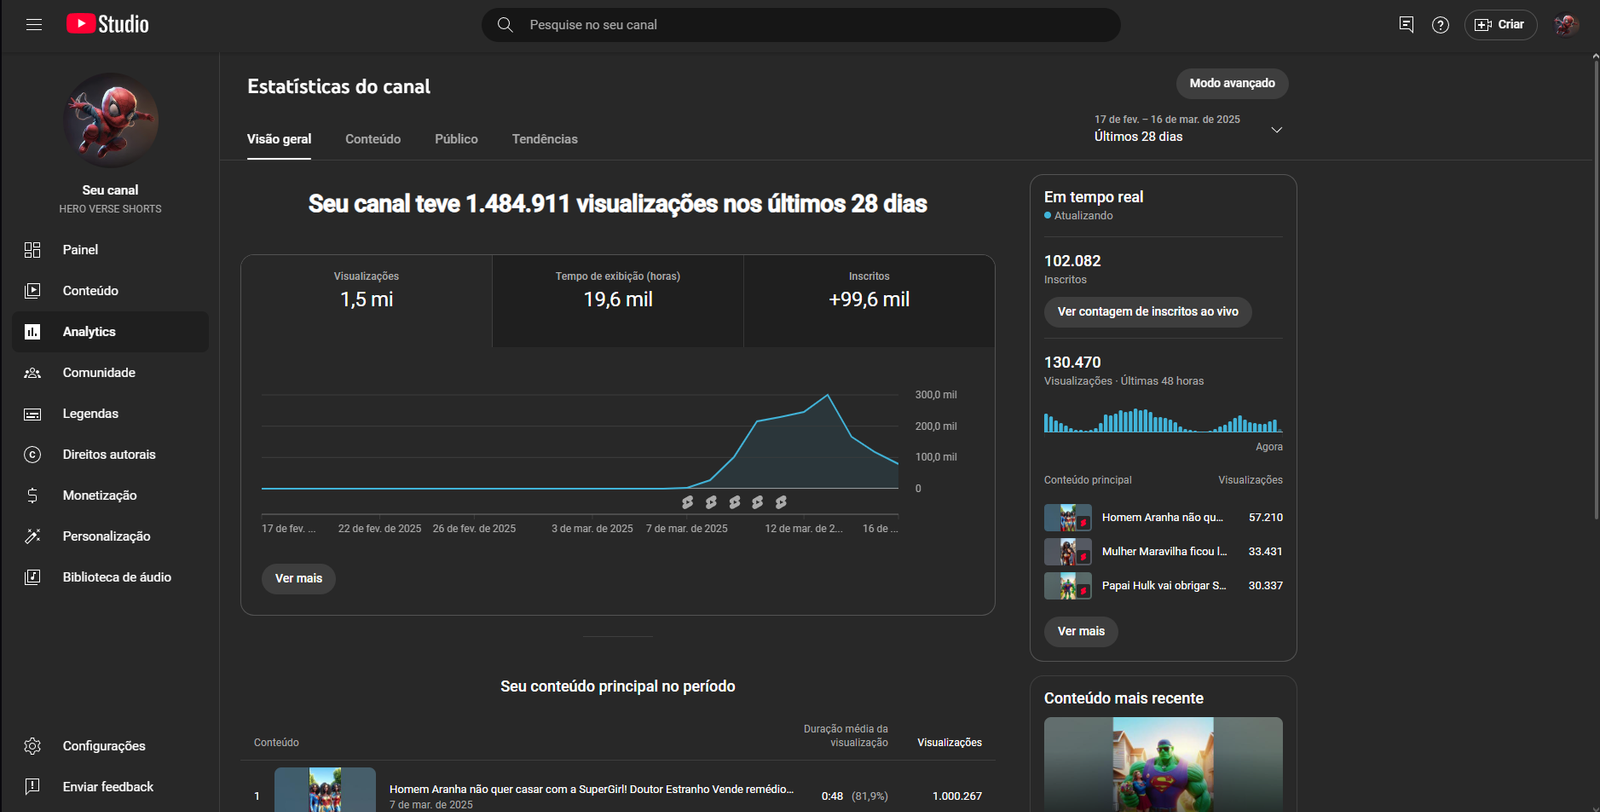The width and height of the screenshot is (1600, 812).
Task: Click Ver mais below the views chart
Action: click(x=298, y=578)
